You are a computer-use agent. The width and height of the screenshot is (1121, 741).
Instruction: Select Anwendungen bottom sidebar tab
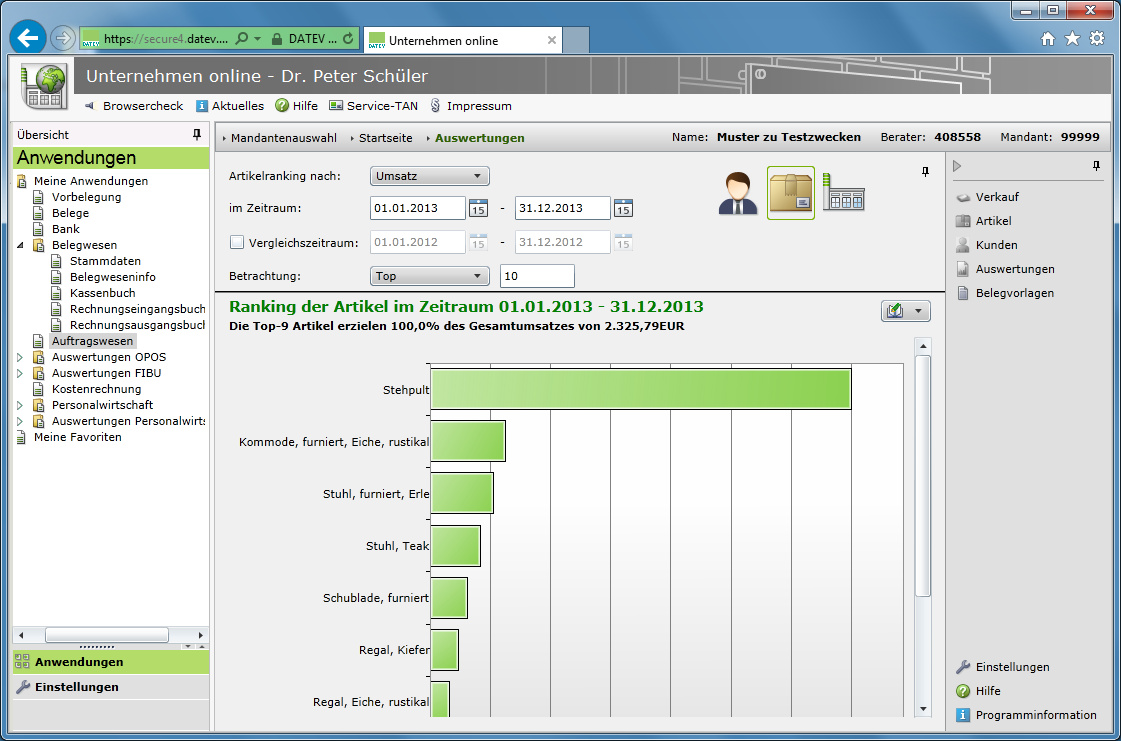pyautogui.click(x=111, y=662)
